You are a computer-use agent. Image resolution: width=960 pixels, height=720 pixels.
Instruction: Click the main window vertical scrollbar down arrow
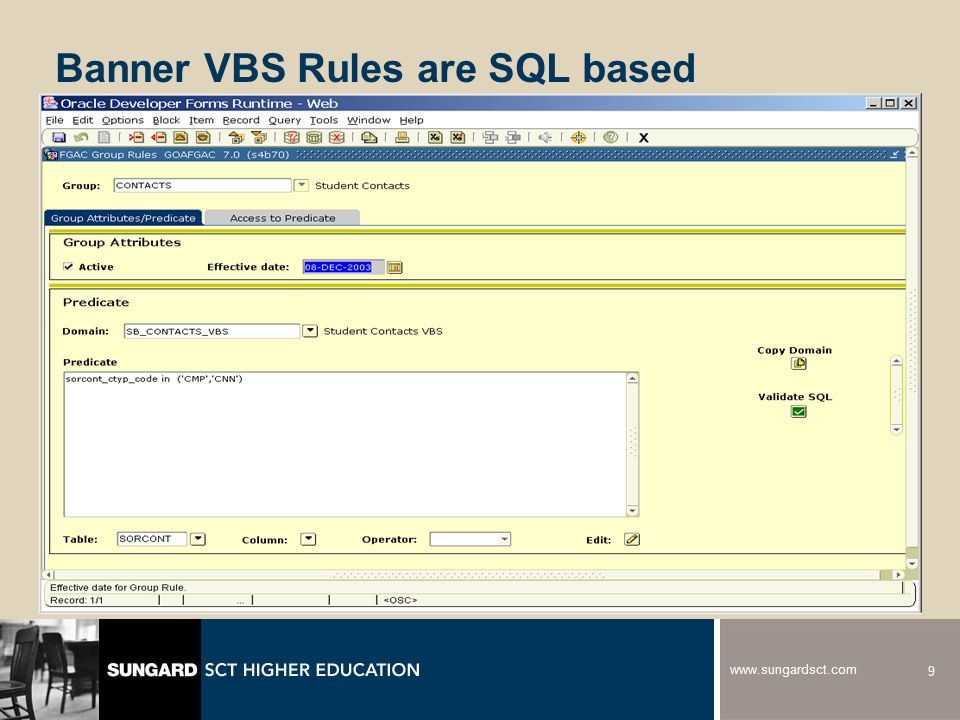pyautogui.click(x=912, y=563)
